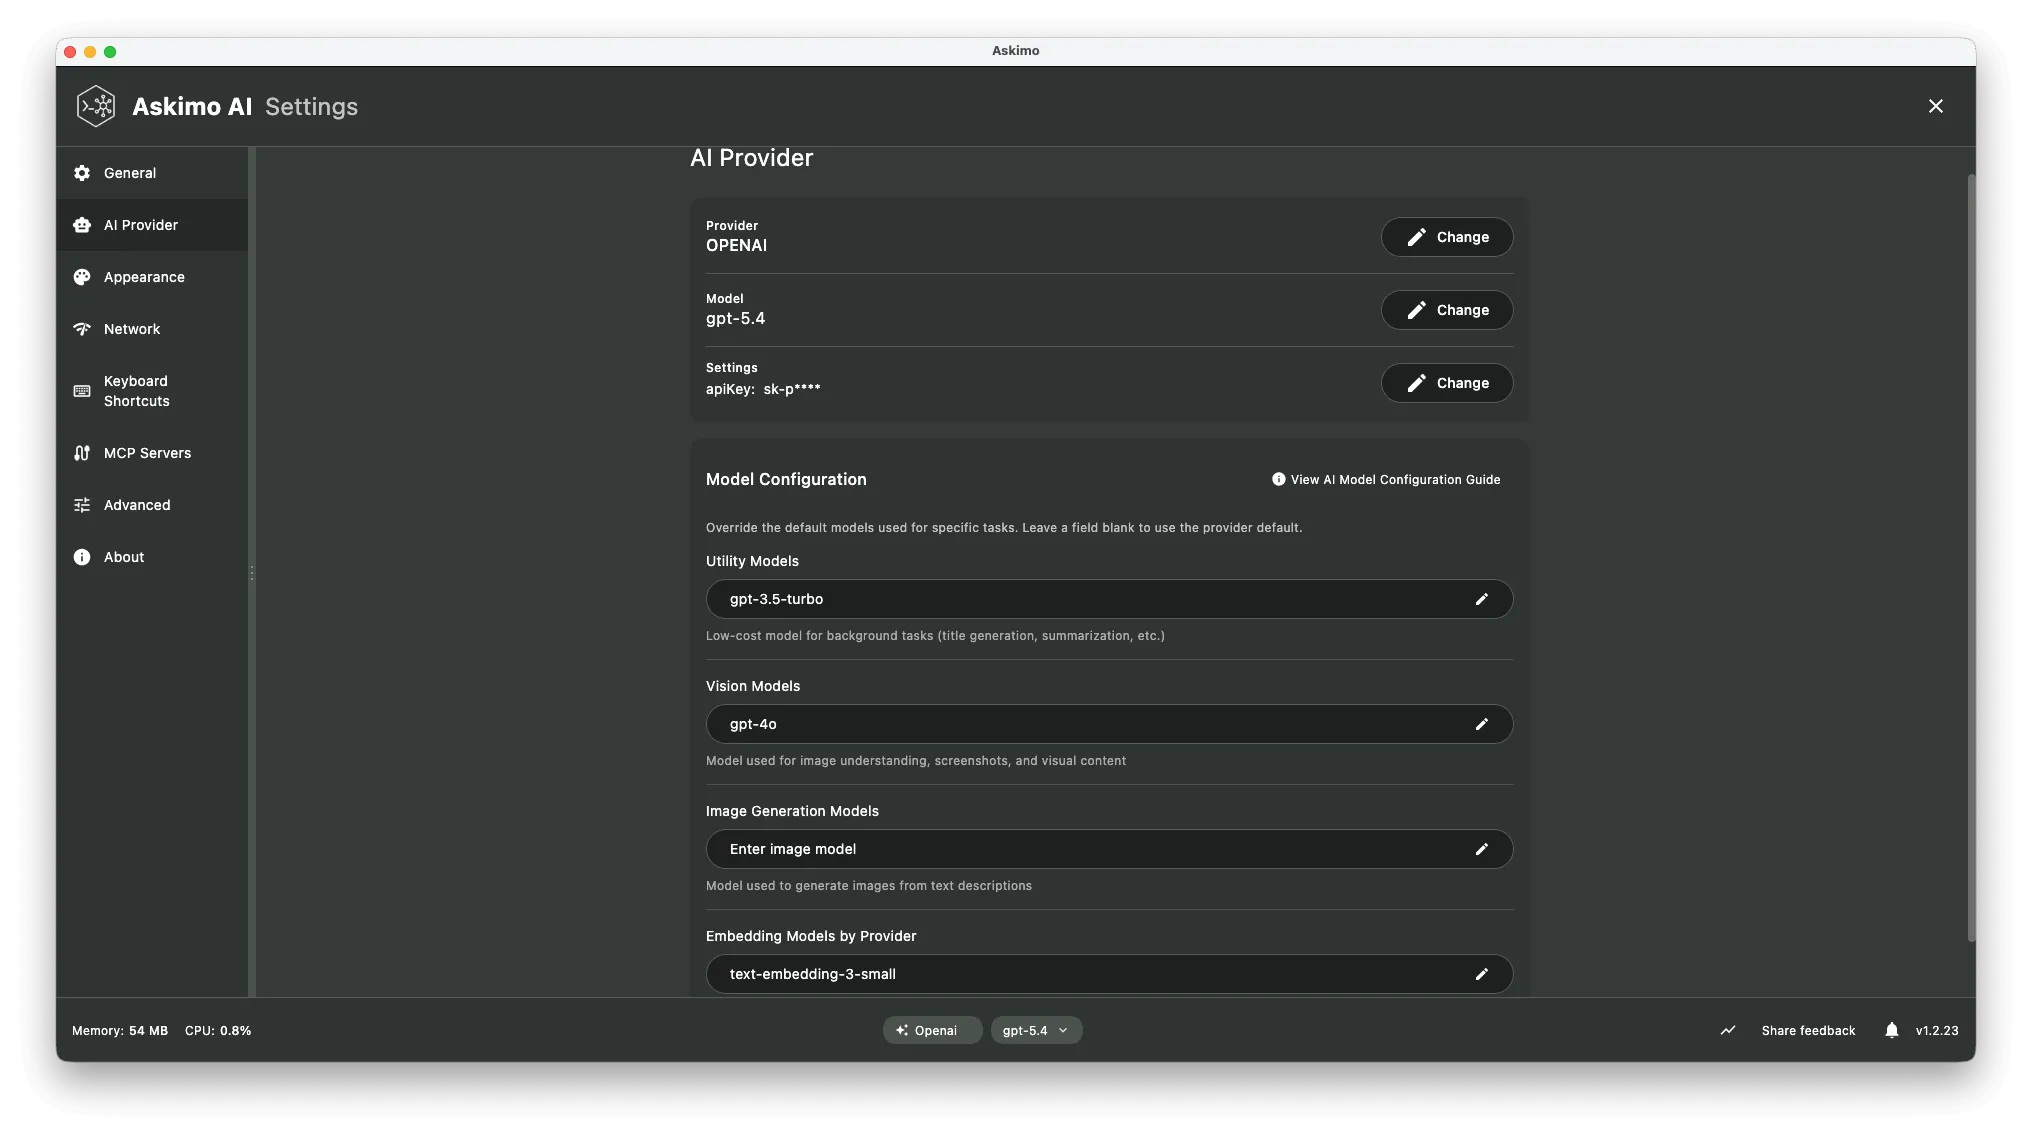This screenshot has height=1136, width=2032.
Task: Click the Openai provider chip in status bar
Action: click(931, 1030)
